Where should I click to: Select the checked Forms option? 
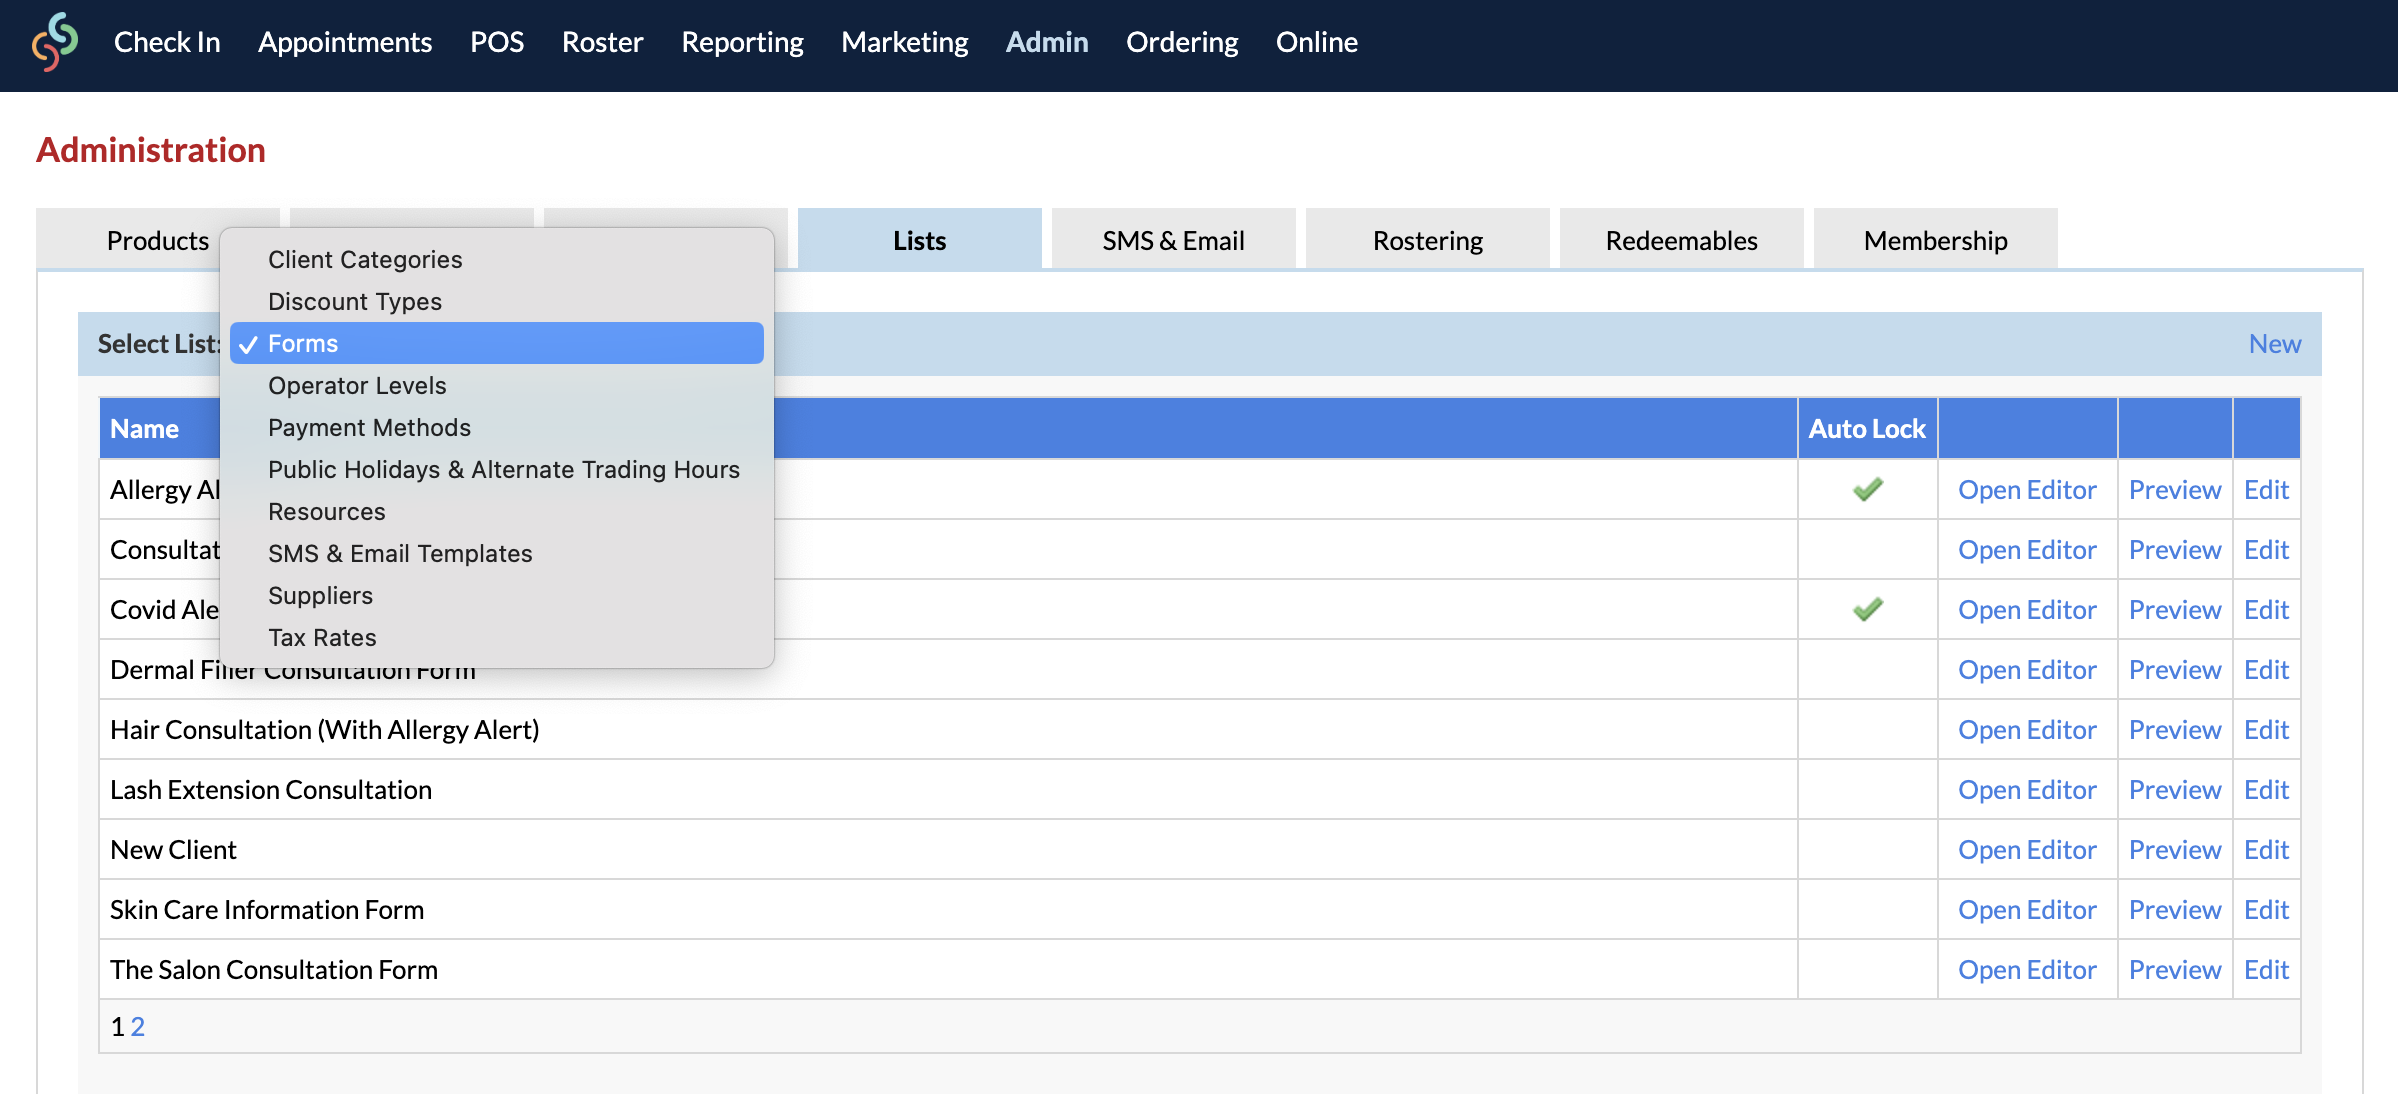click(x=497, y=343)
